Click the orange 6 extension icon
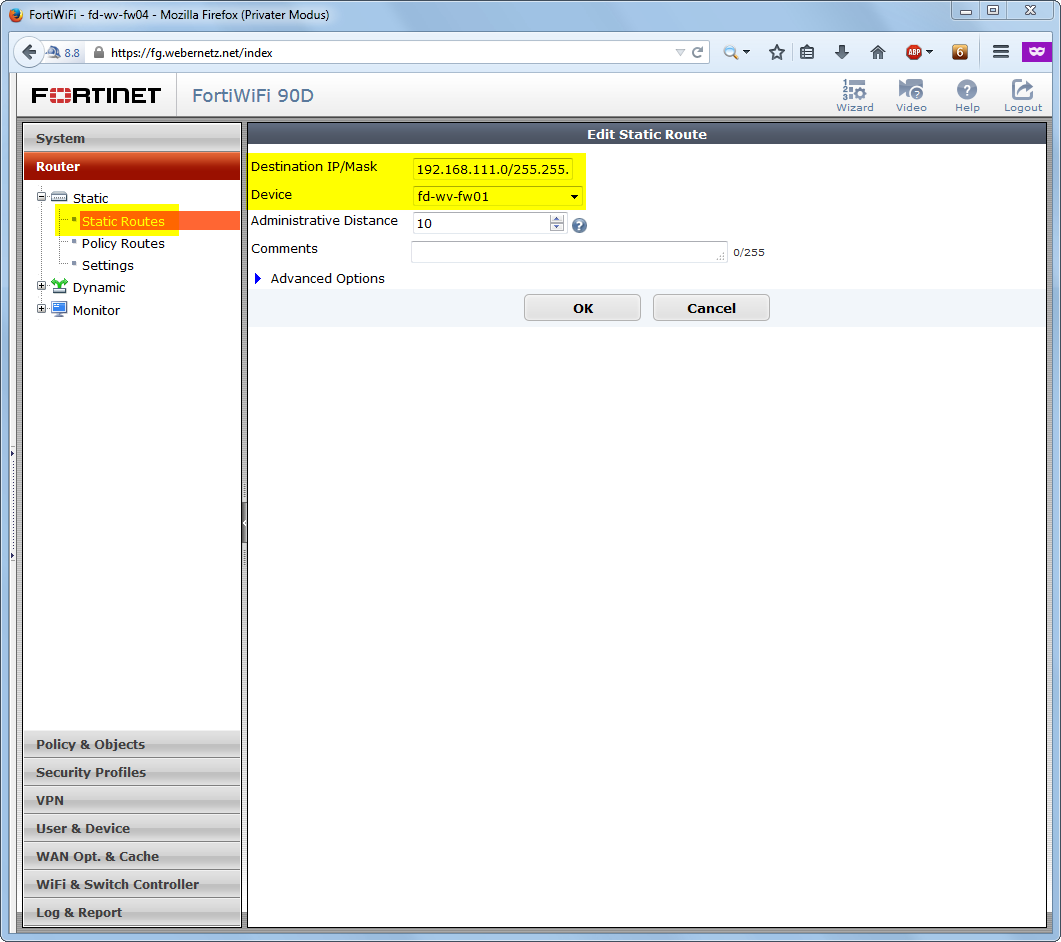This screenshot has width=1061, height=942. pyautogui.click(x=960, y=52)
